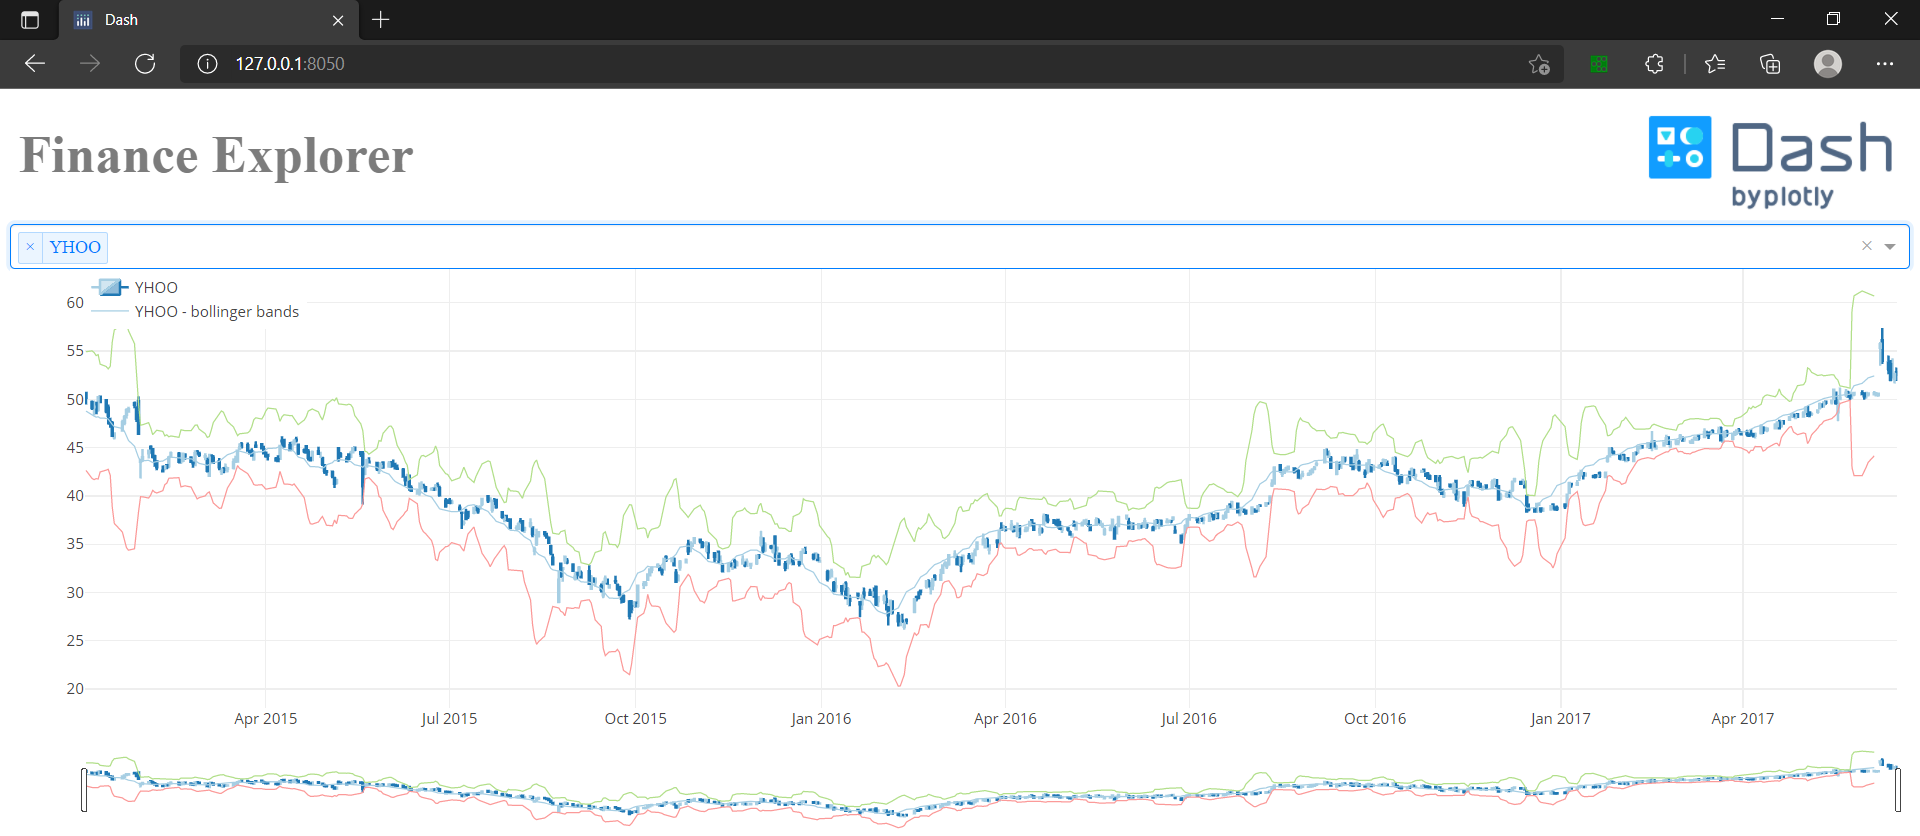Open browser Collections
The width and height of the screenshot is (1920, 836).
(x=1770, y=64)
